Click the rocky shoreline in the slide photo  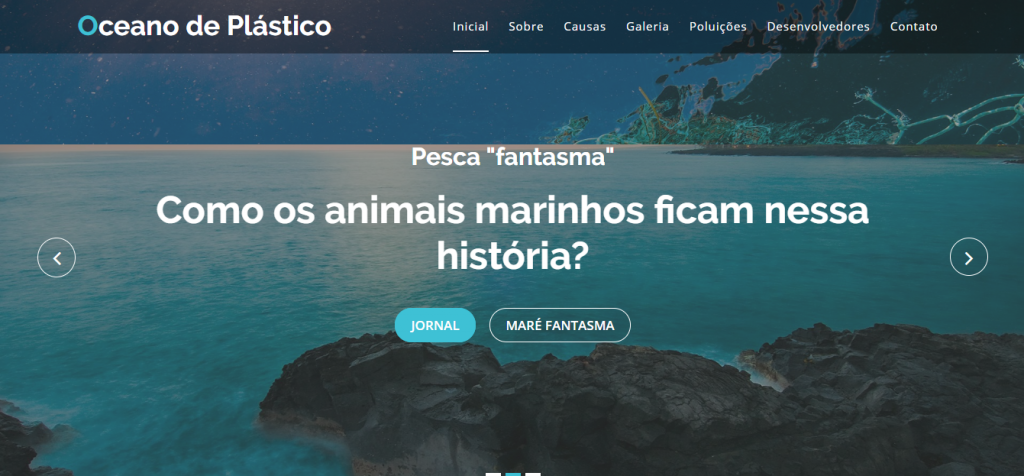(640, 405)
